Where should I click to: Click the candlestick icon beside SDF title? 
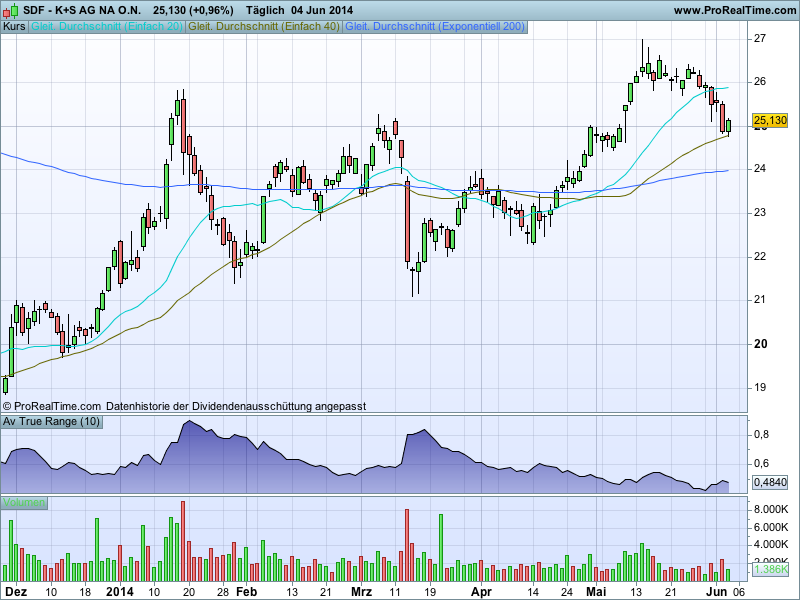(x=11, y=10)
